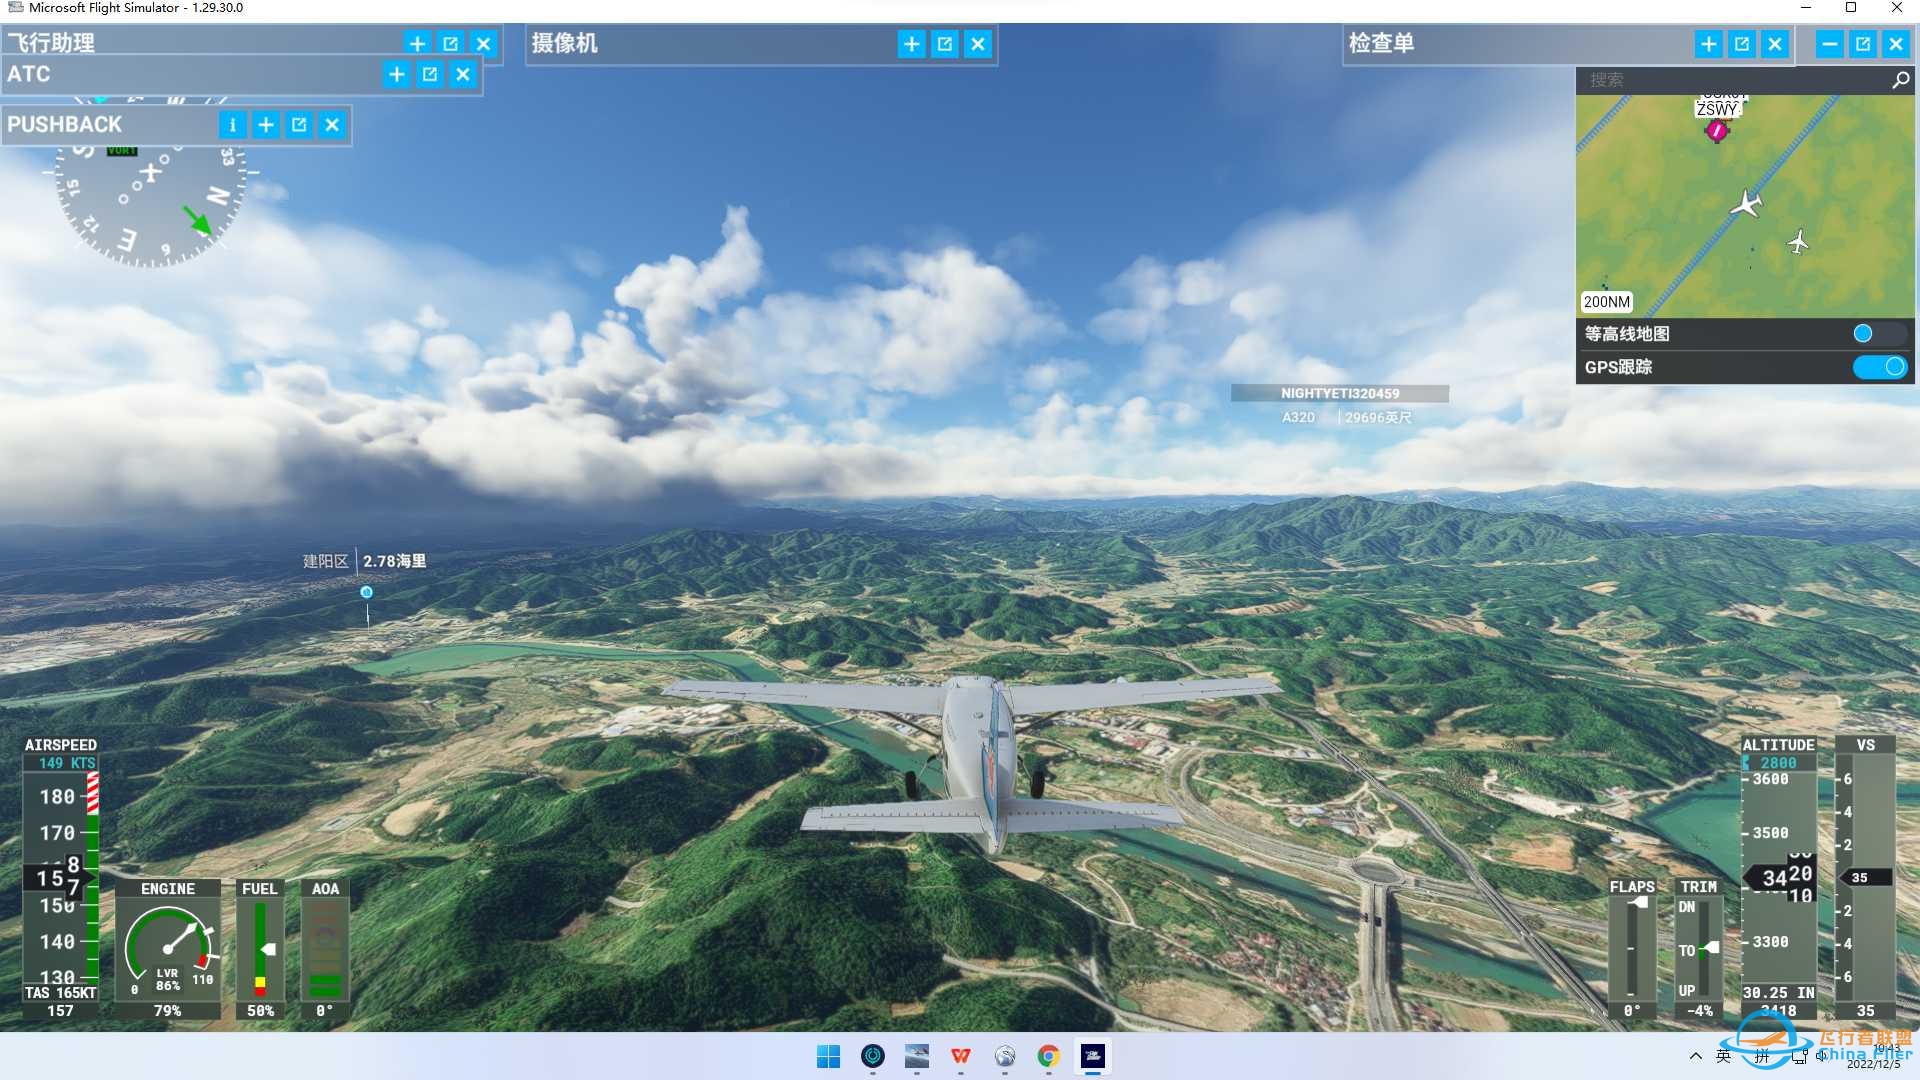Close the PUSHBACK panel
This screenshot has width=1920, height=1080.
click(x=332, y=125)
